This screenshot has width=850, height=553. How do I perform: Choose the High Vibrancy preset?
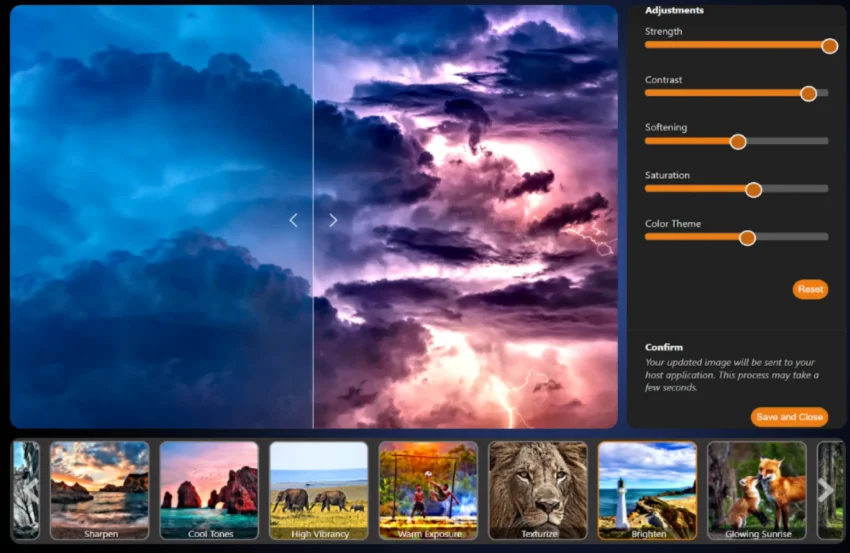coord(319,490)
